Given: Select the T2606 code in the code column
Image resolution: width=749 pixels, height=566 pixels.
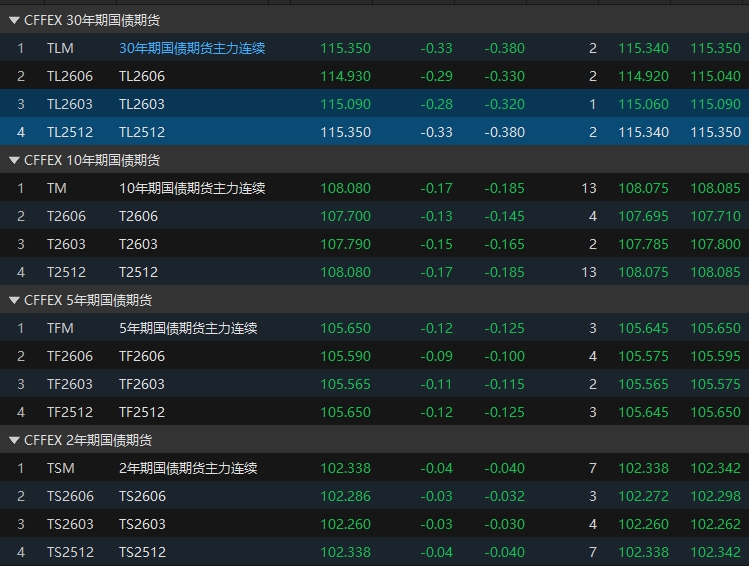Looking at the screenshot, I should click(66, 216).
